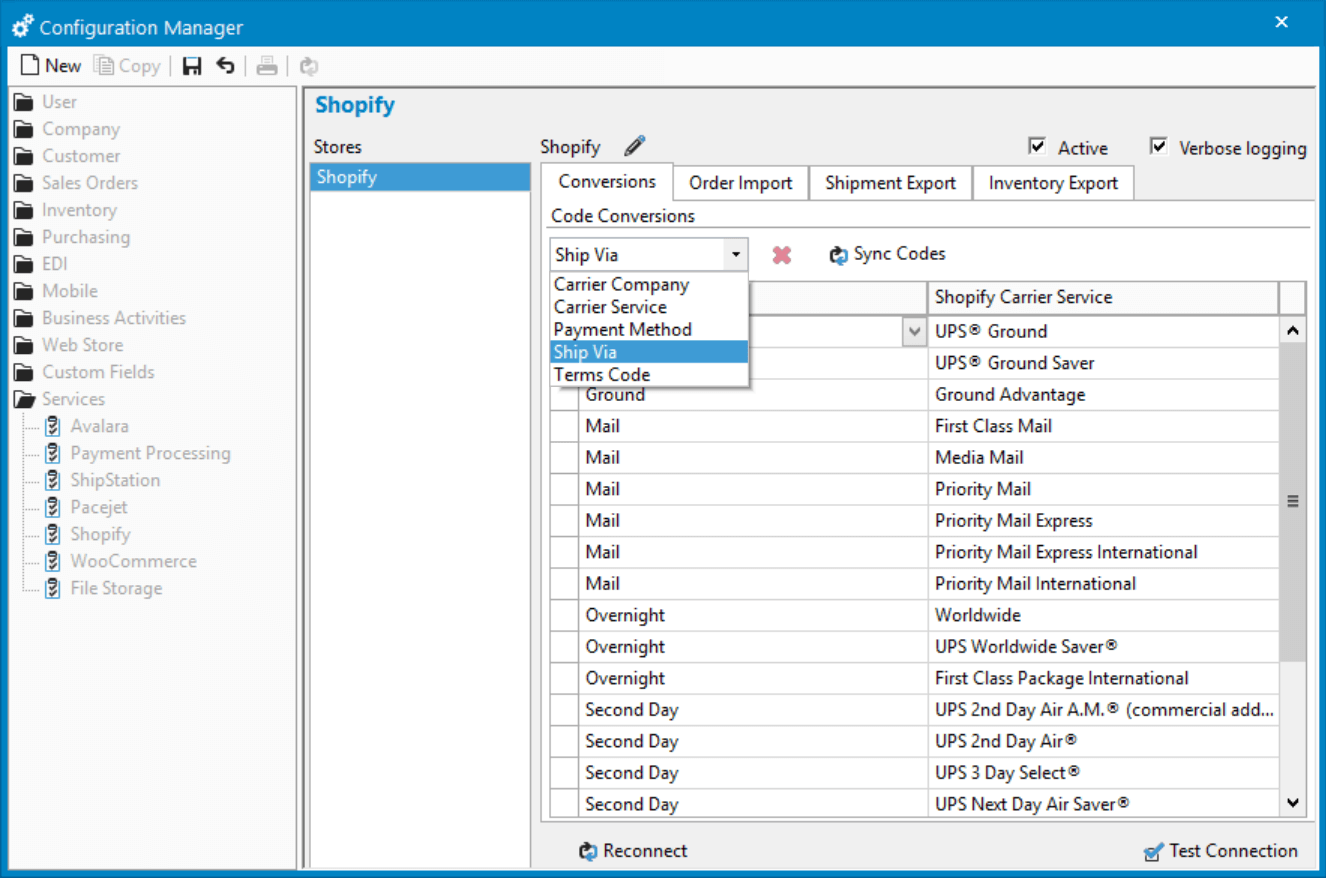Open the Sales Orders folder icon

[24, 183]
